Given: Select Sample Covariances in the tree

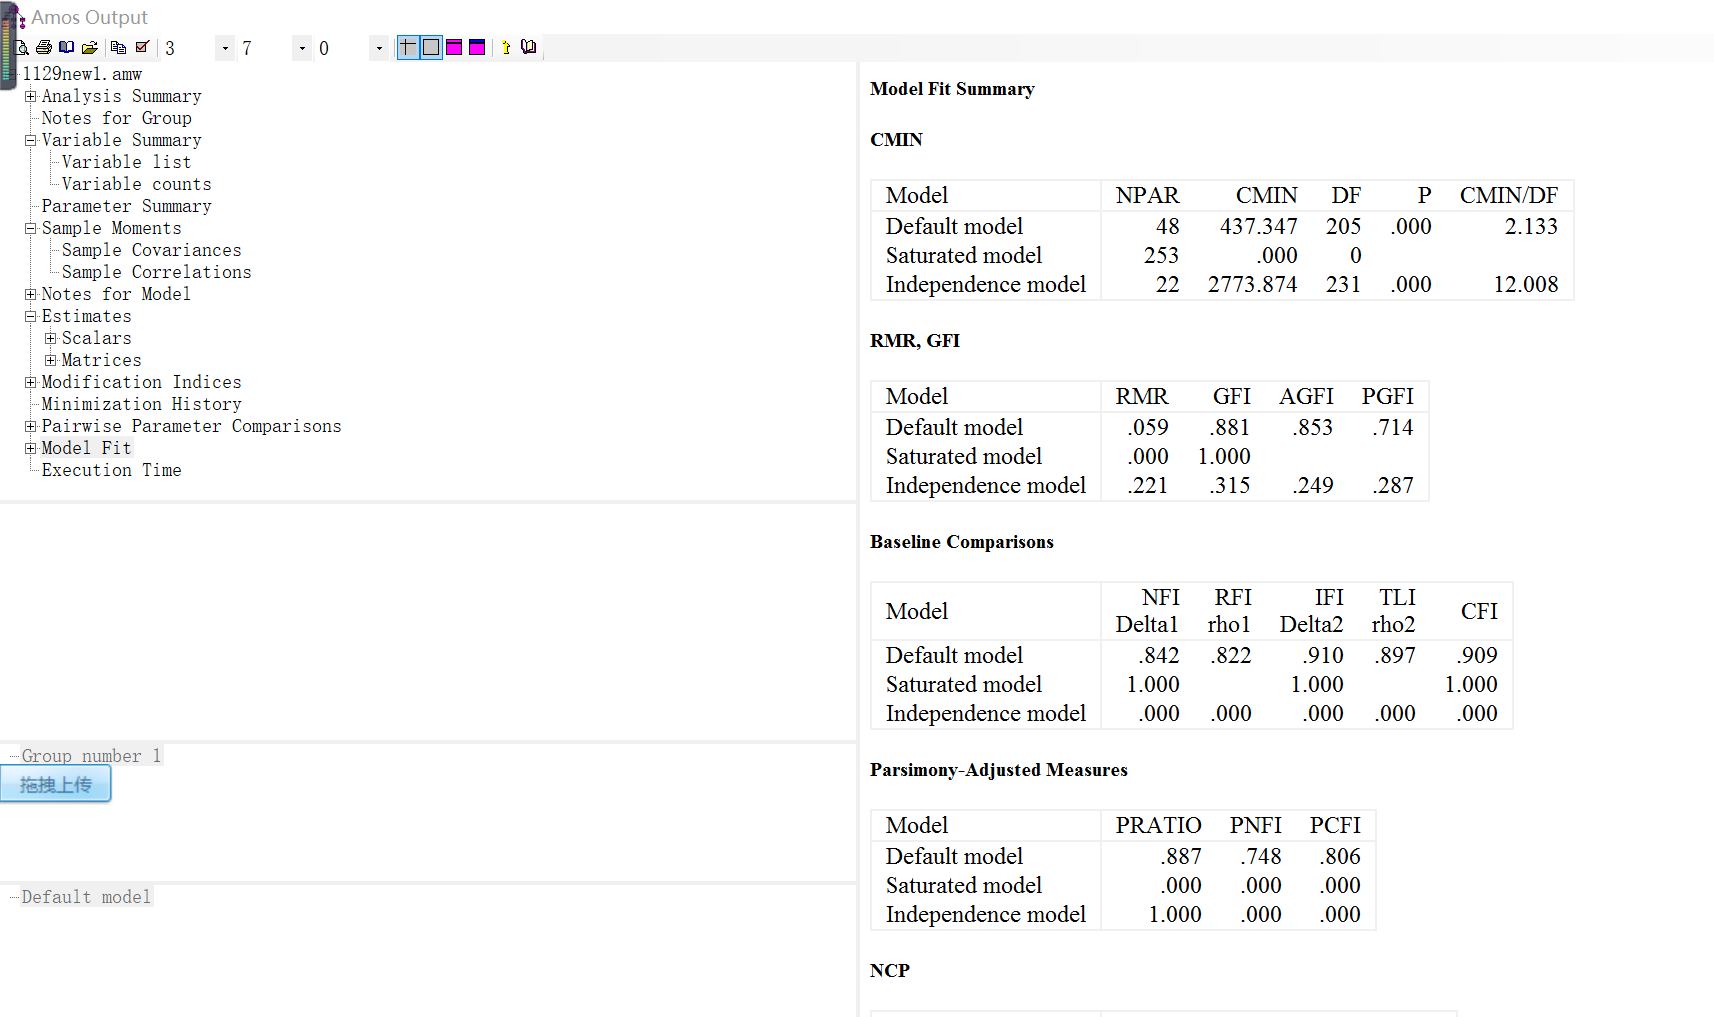Looking at the screenshot, I should click(151, 250).
